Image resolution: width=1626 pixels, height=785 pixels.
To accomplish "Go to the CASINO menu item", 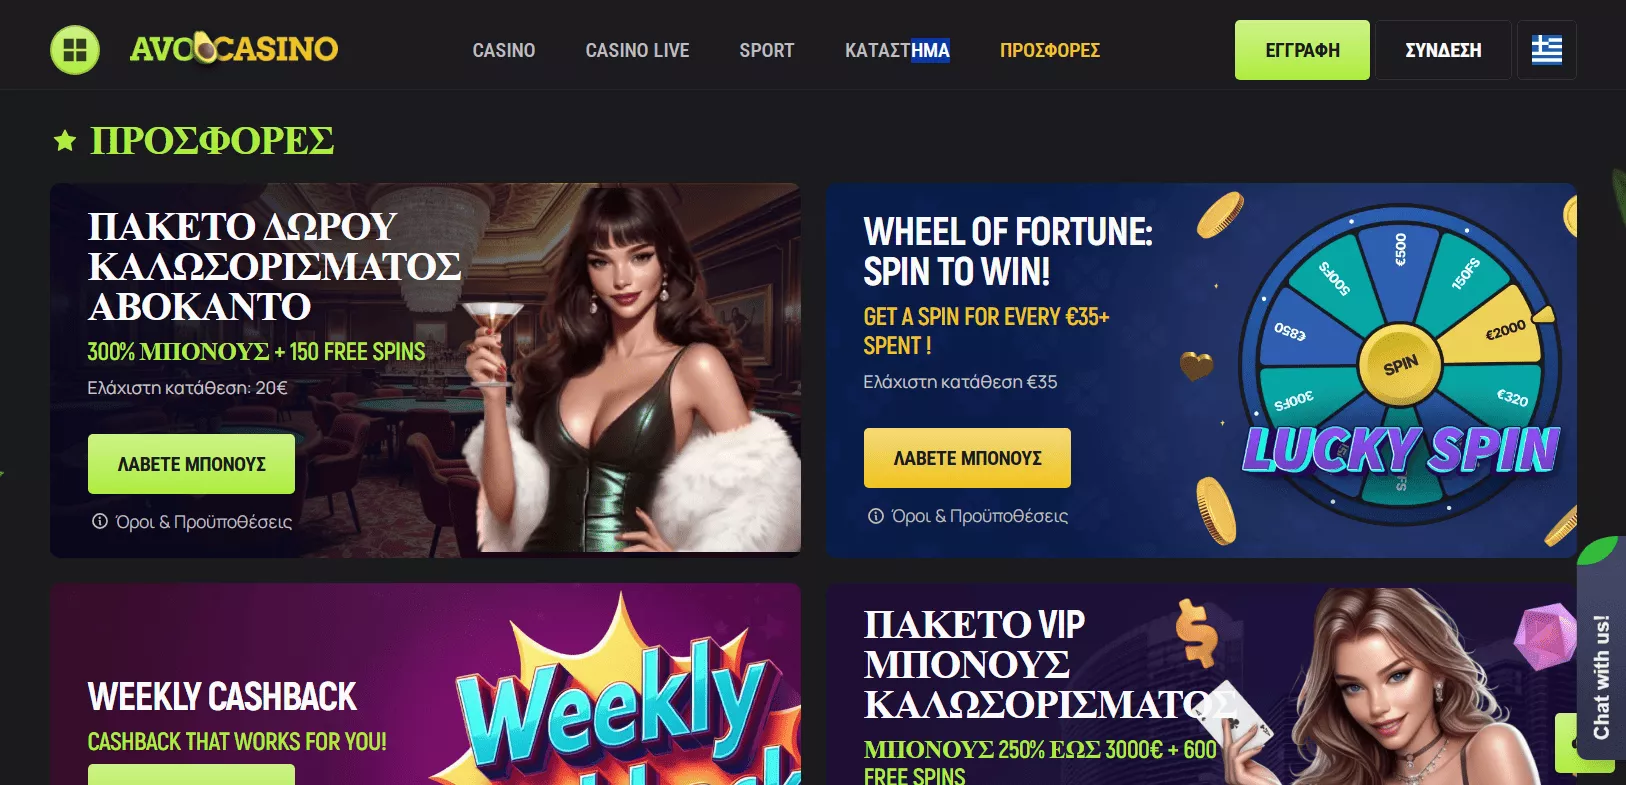I will (504, 50).
